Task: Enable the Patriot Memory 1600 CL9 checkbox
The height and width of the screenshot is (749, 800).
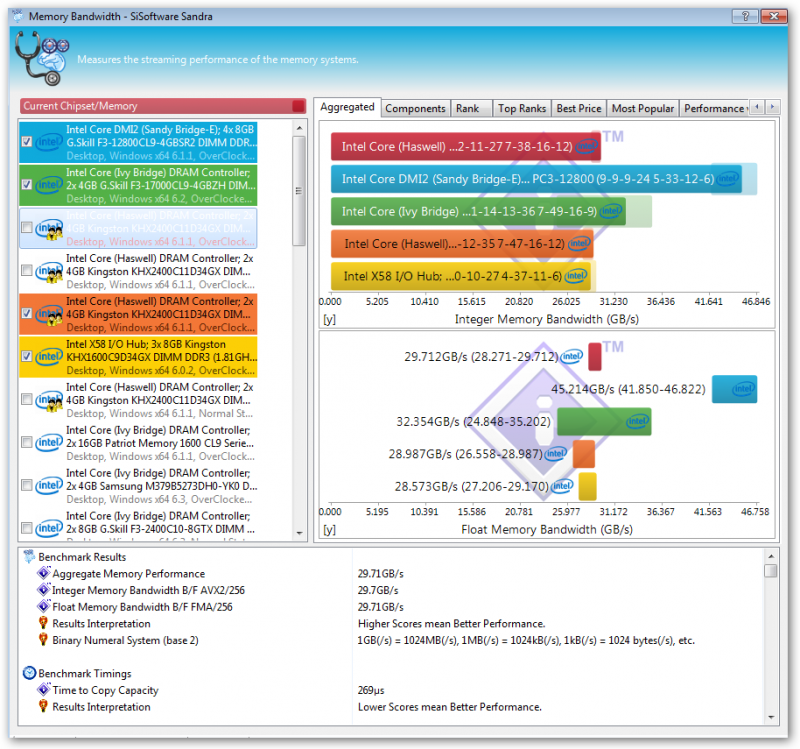Action: (27, 443)
